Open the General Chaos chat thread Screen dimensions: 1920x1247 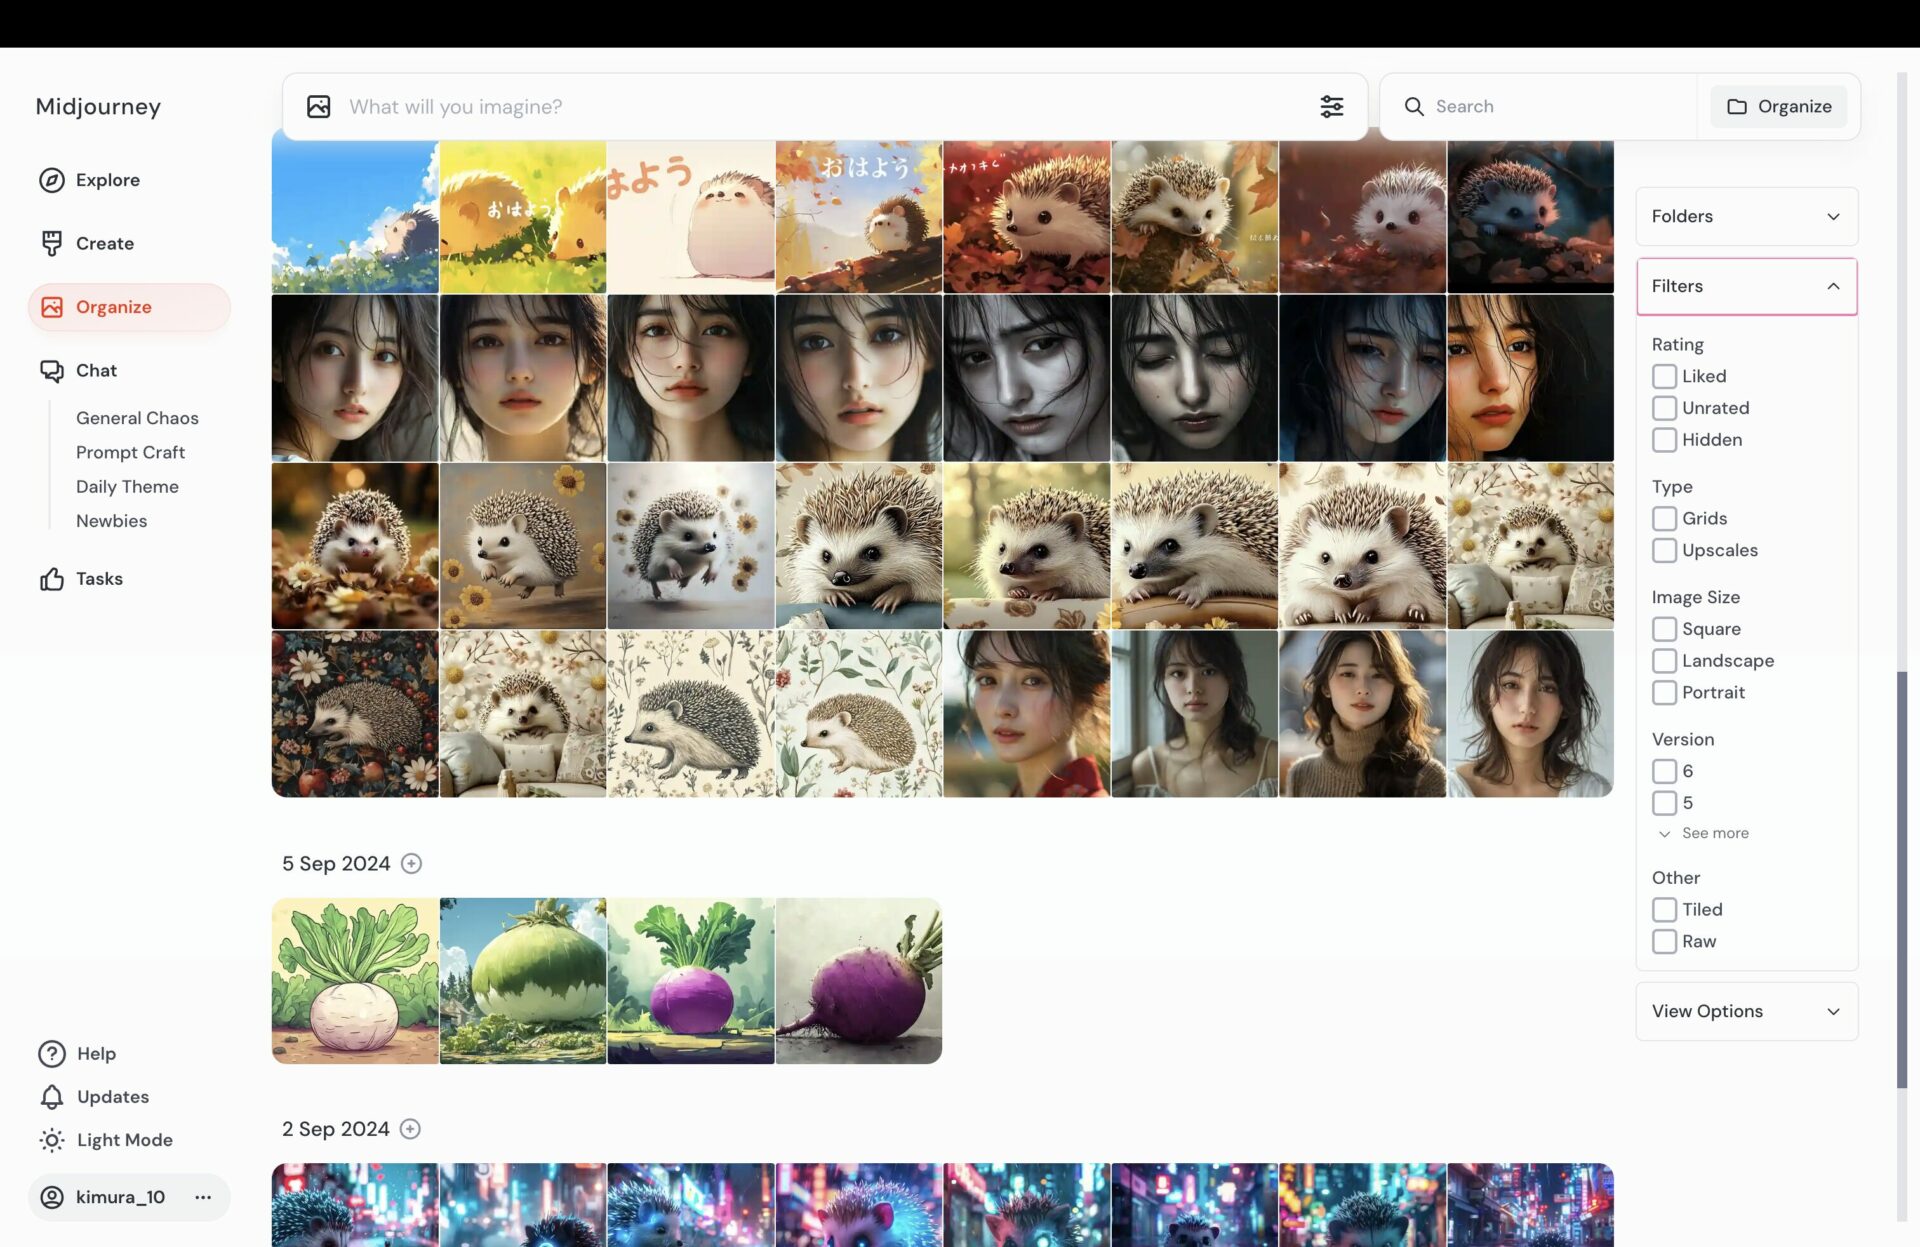(x=137, y=417)
